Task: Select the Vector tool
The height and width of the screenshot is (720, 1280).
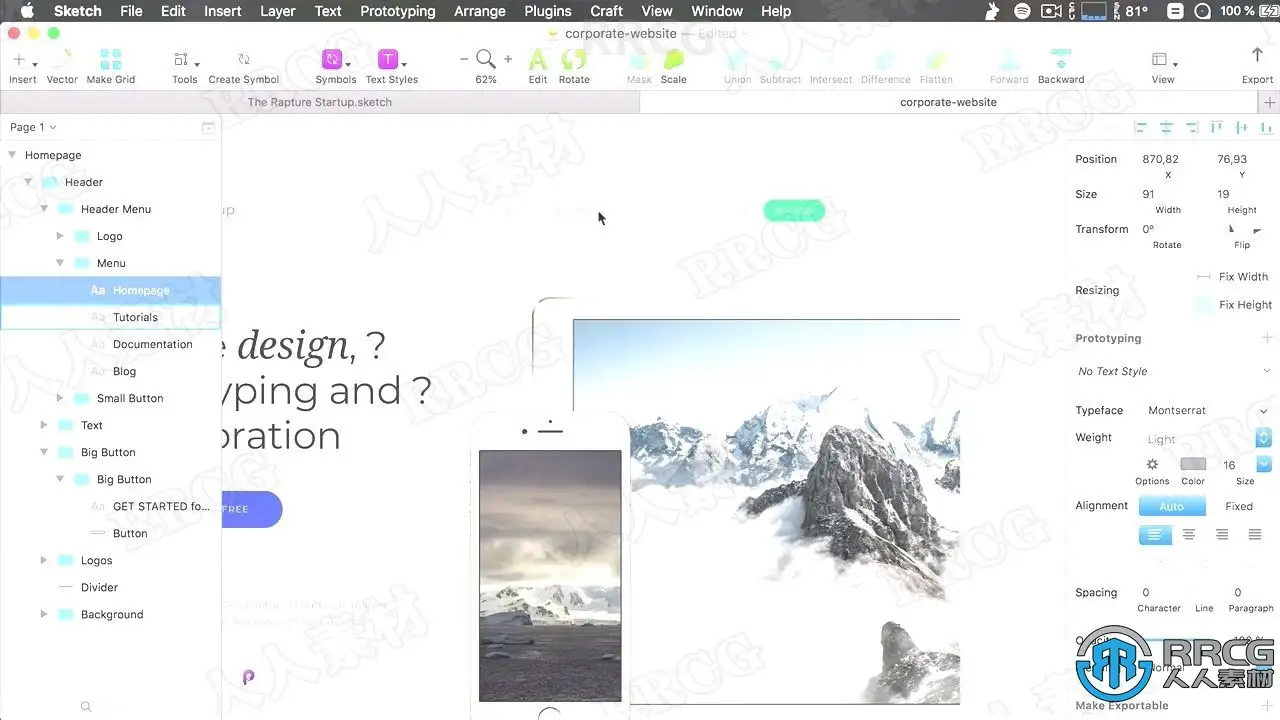Action: click(x=62, y=66)
